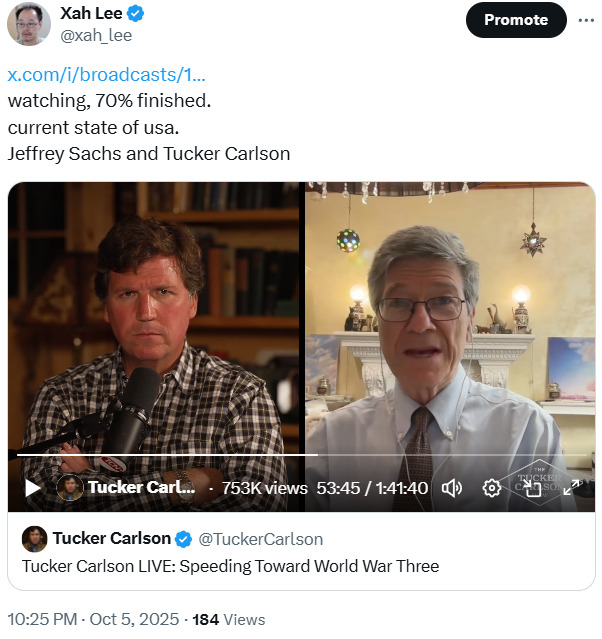Open video settings gear icon
Screen dimensions: 602x639
click(491, 488)
